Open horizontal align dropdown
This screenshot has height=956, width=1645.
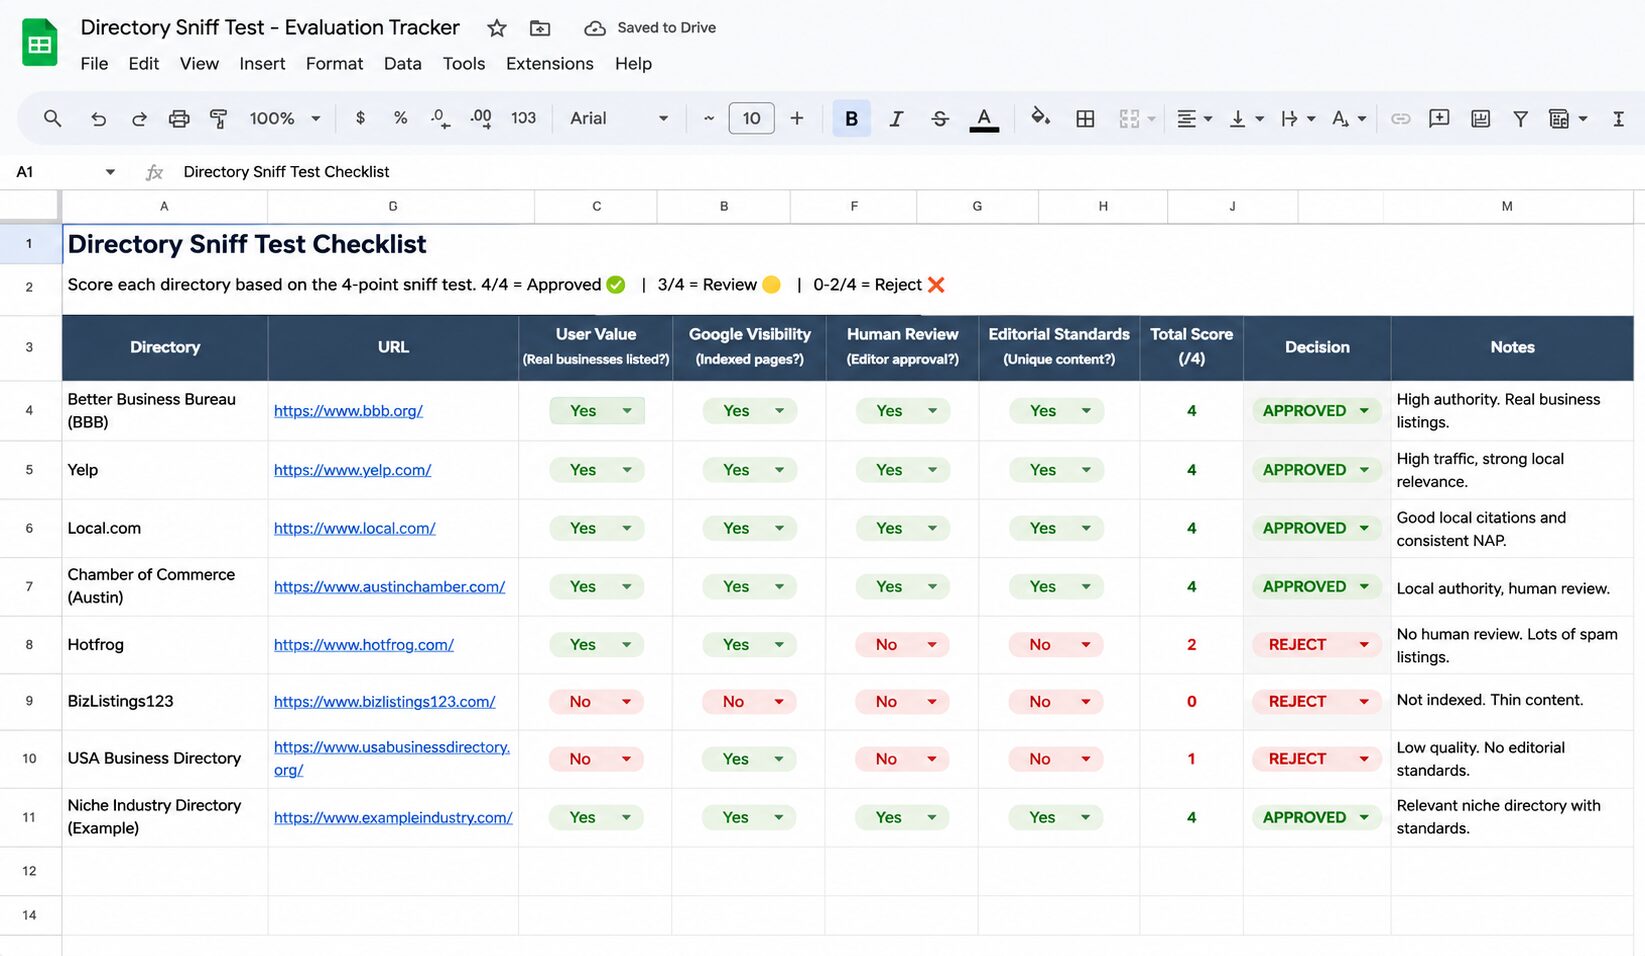coord(1194,118)
